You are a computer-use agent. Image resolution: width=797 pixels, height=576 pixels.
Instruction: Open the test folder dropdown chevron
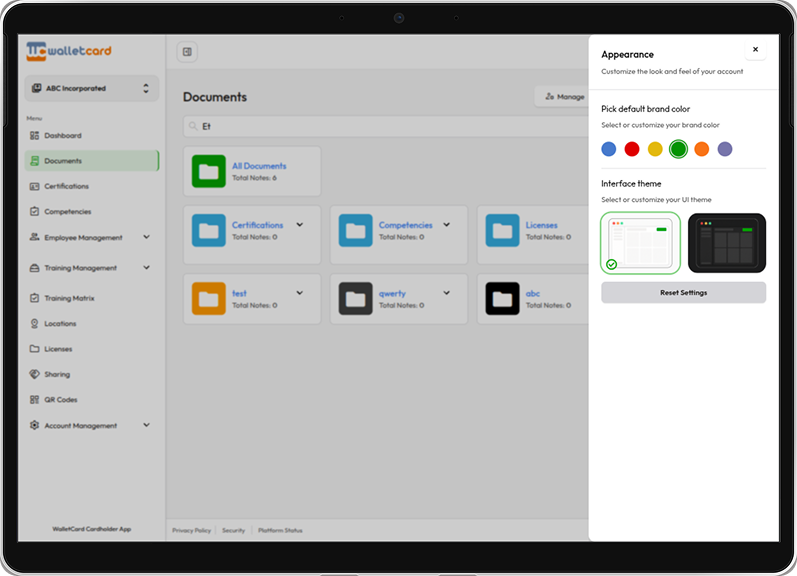[300, 293]
